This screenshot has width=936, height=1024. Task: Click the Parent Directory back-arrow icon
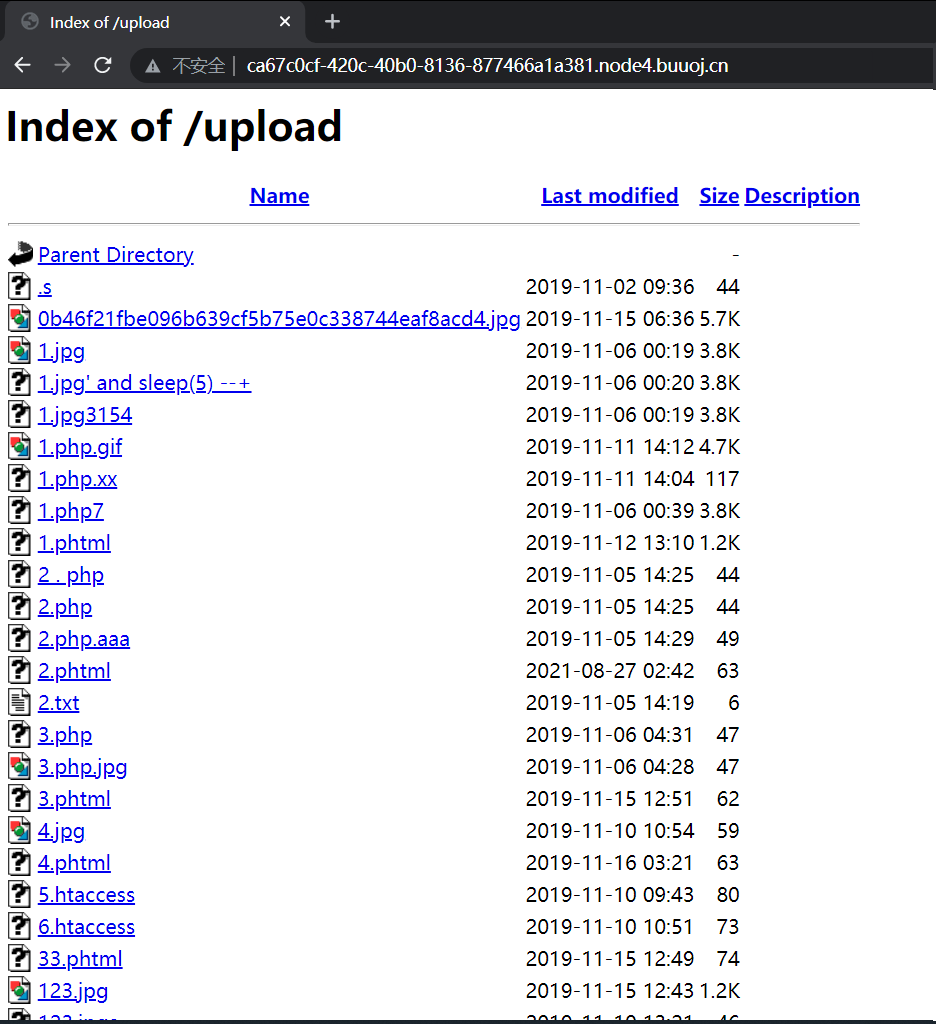click(x=20, y=254)
